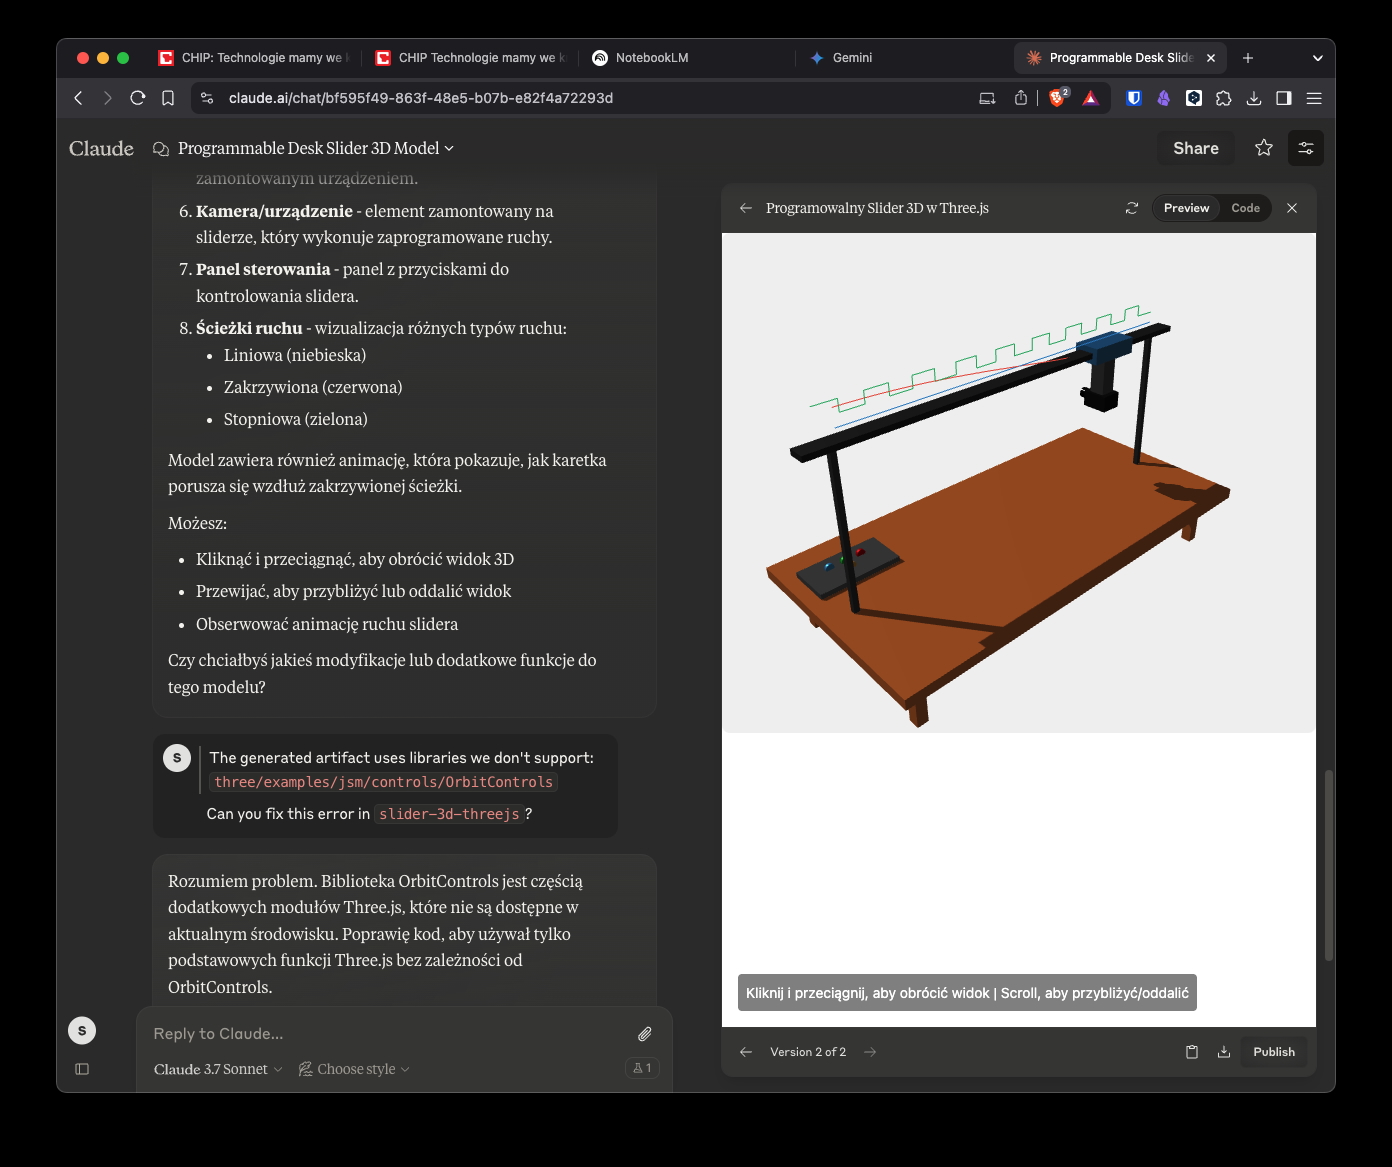Click the Share button
This screenshot has width=1392, height=1167.
coord(1195,148)
